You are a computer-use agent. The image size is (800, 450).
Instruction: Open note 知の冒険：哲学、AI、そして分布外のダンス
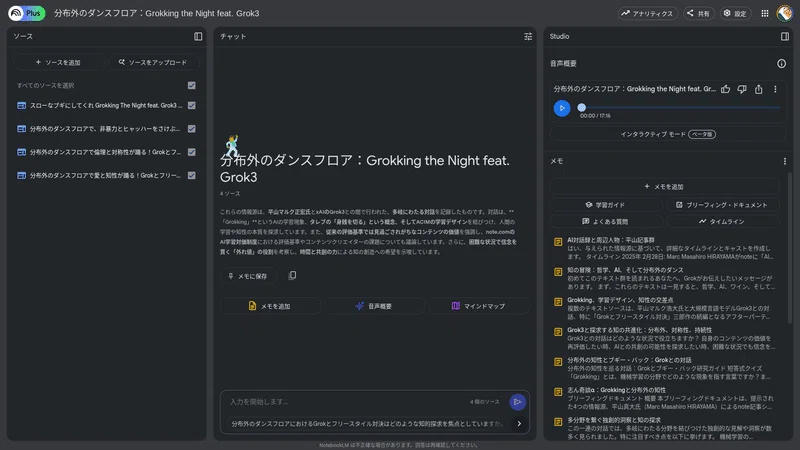(664, 278)
